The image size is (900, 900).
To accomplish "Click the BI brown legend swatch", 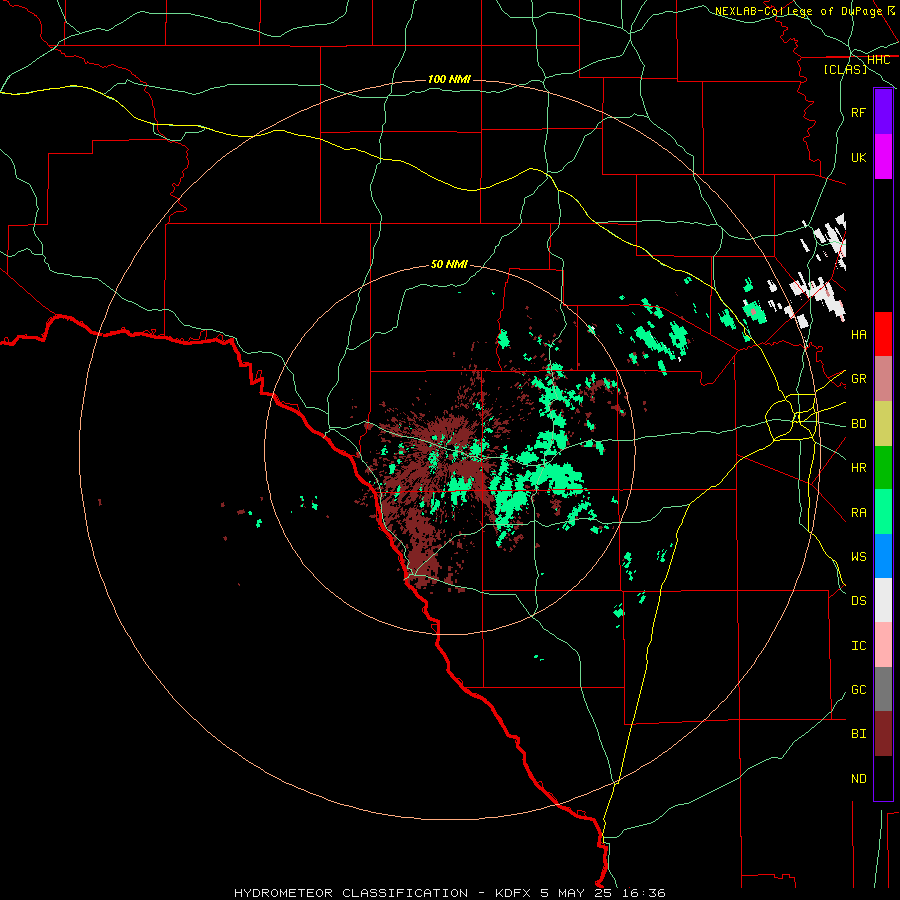I will coord(883,734).
